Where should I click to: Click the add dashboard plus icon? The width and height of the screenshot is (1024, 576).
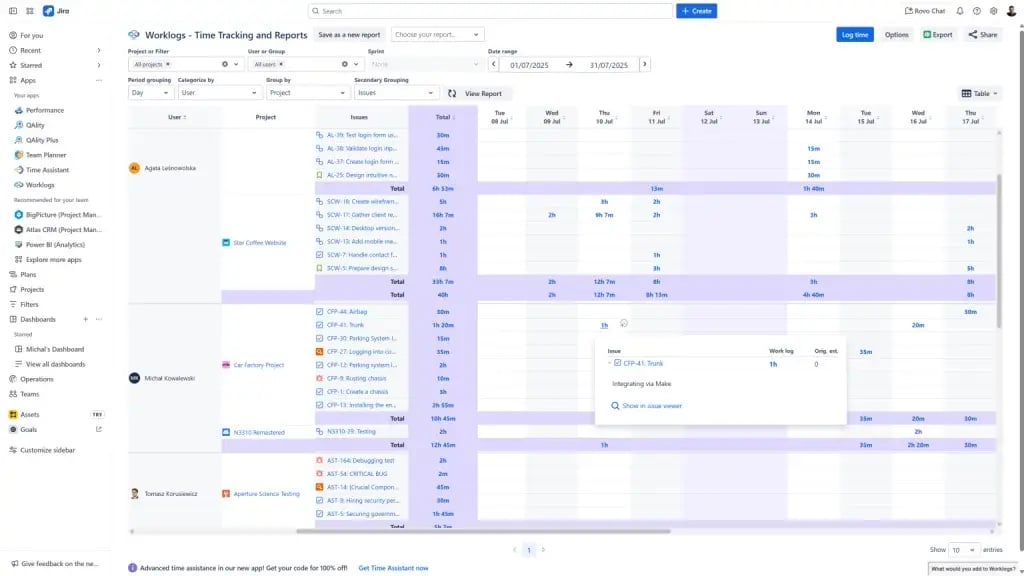85,320
